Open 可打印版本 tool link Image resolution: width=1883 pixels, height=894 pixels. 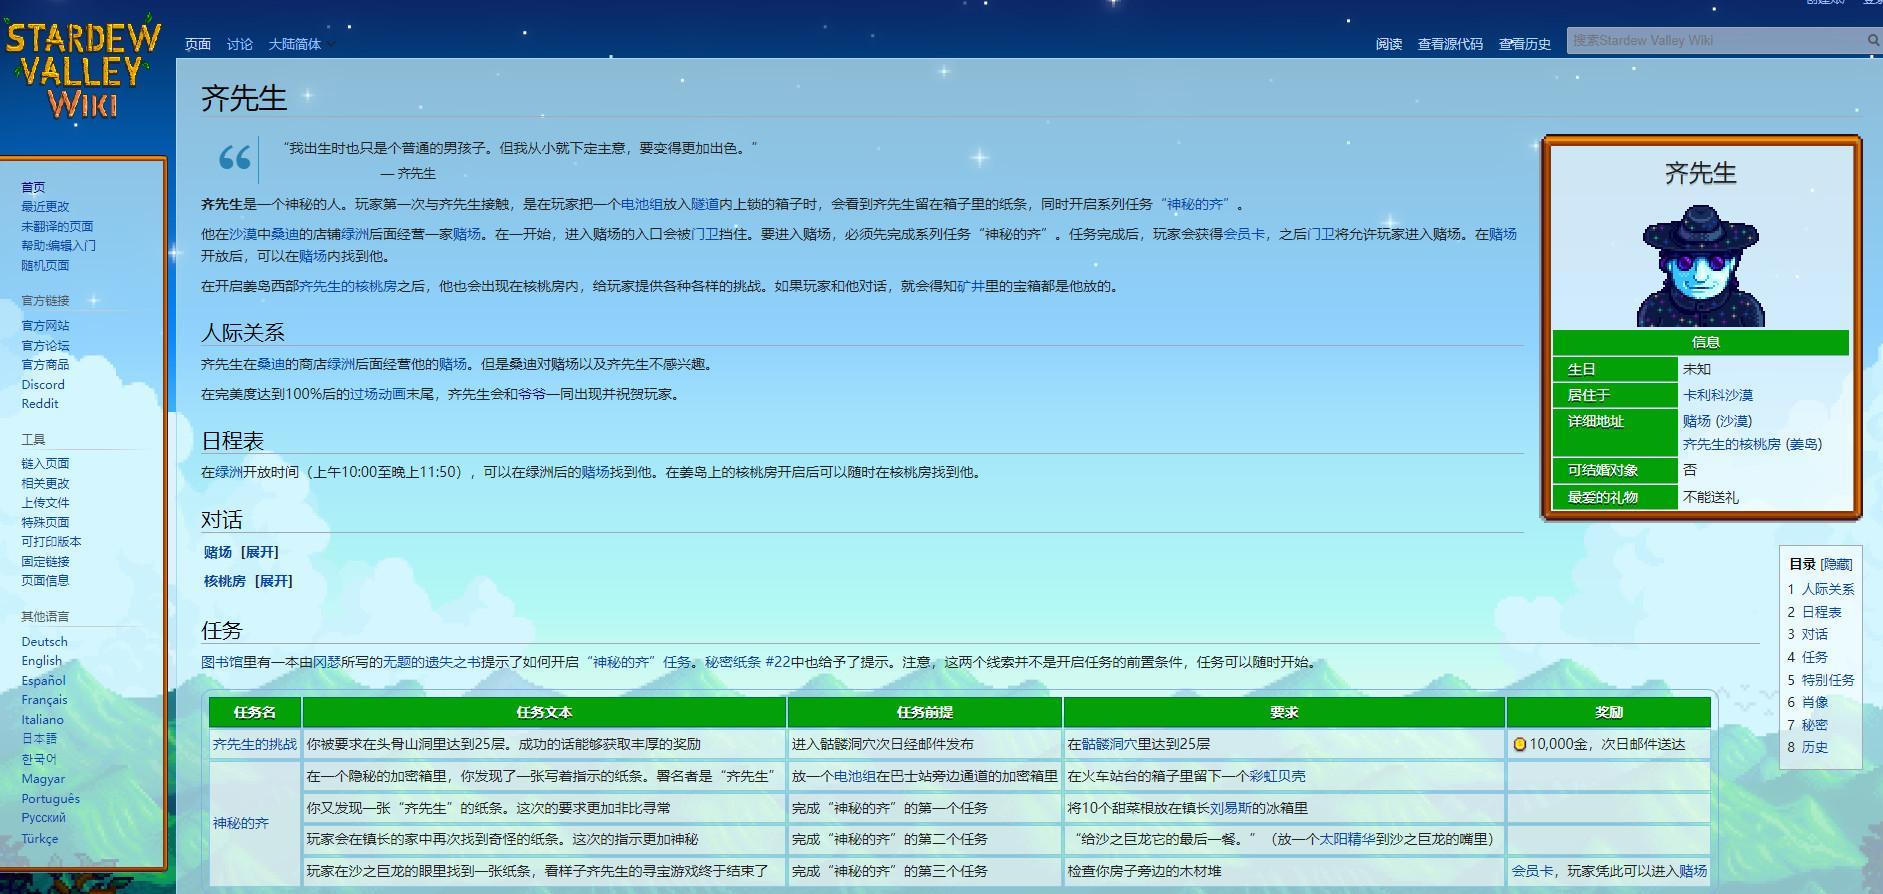point(51,541)
